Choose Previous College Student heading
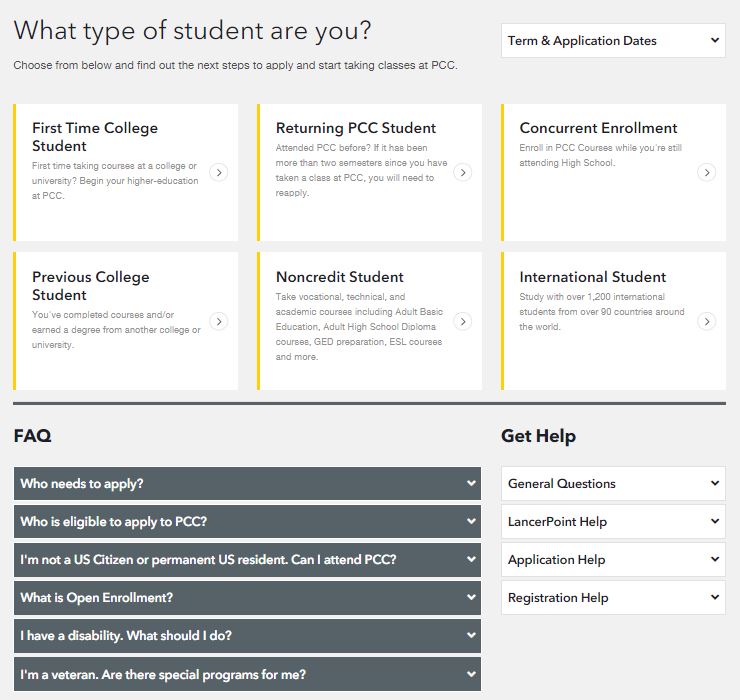 click(91, 286)
